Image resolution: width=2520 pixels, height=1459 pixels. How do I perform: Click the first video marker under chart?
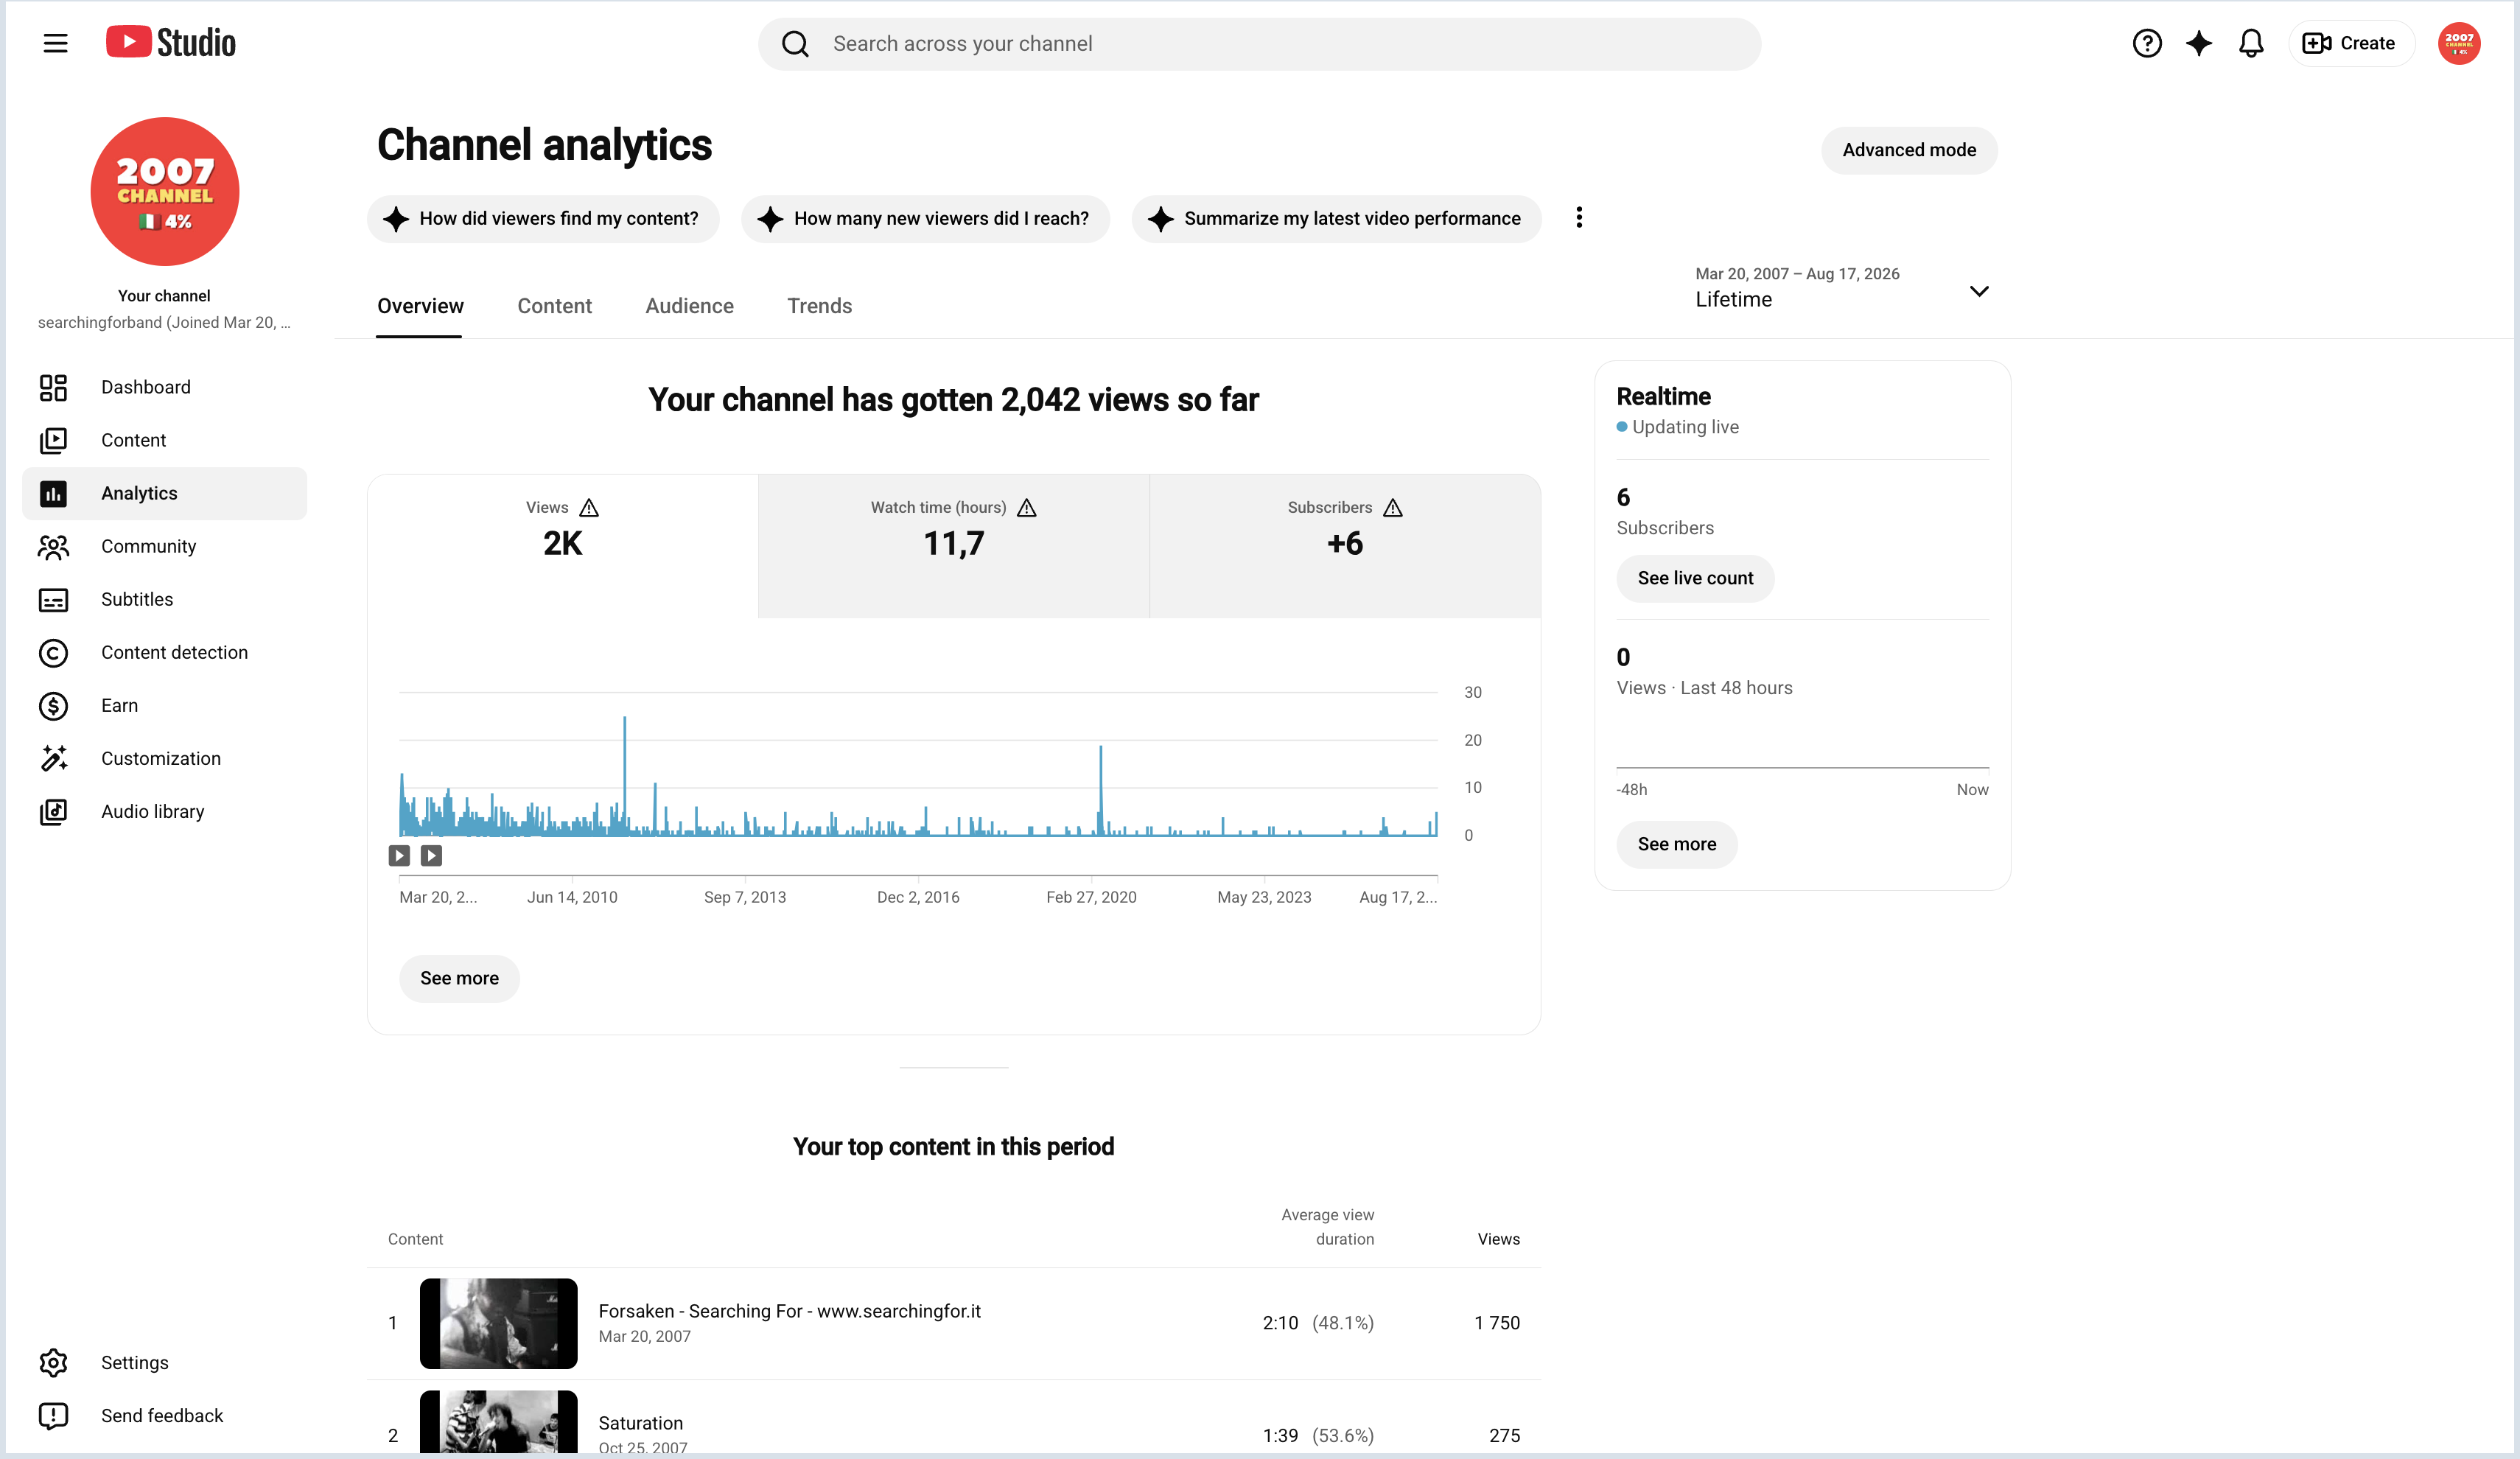coord(399,856)
